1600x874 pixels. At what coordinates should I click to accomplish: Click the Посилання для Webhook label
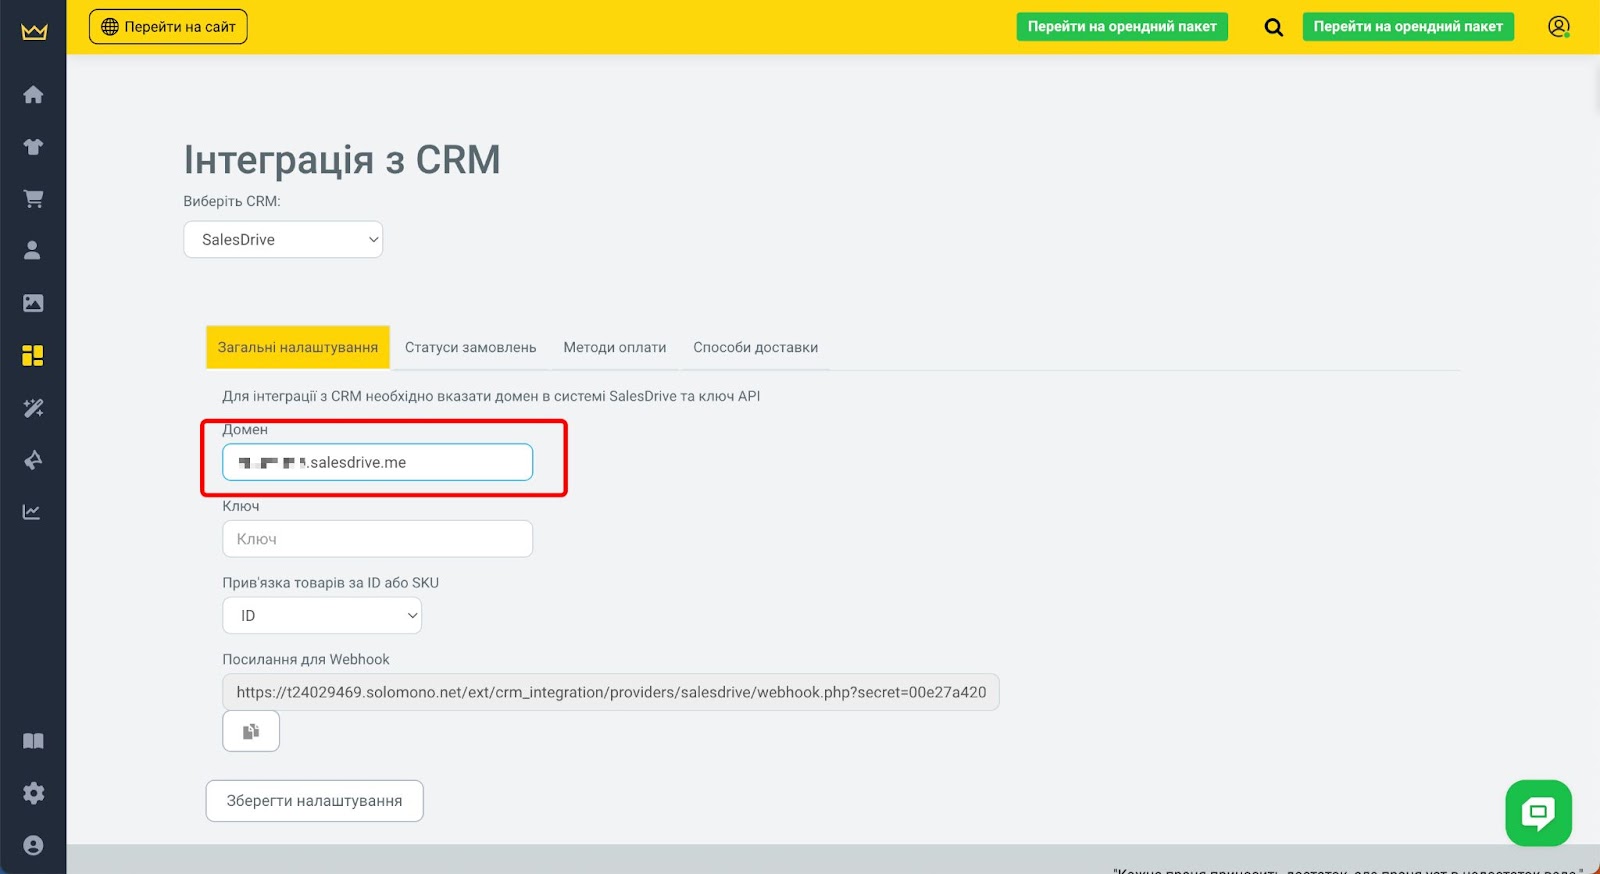click(x=306, y=660)
